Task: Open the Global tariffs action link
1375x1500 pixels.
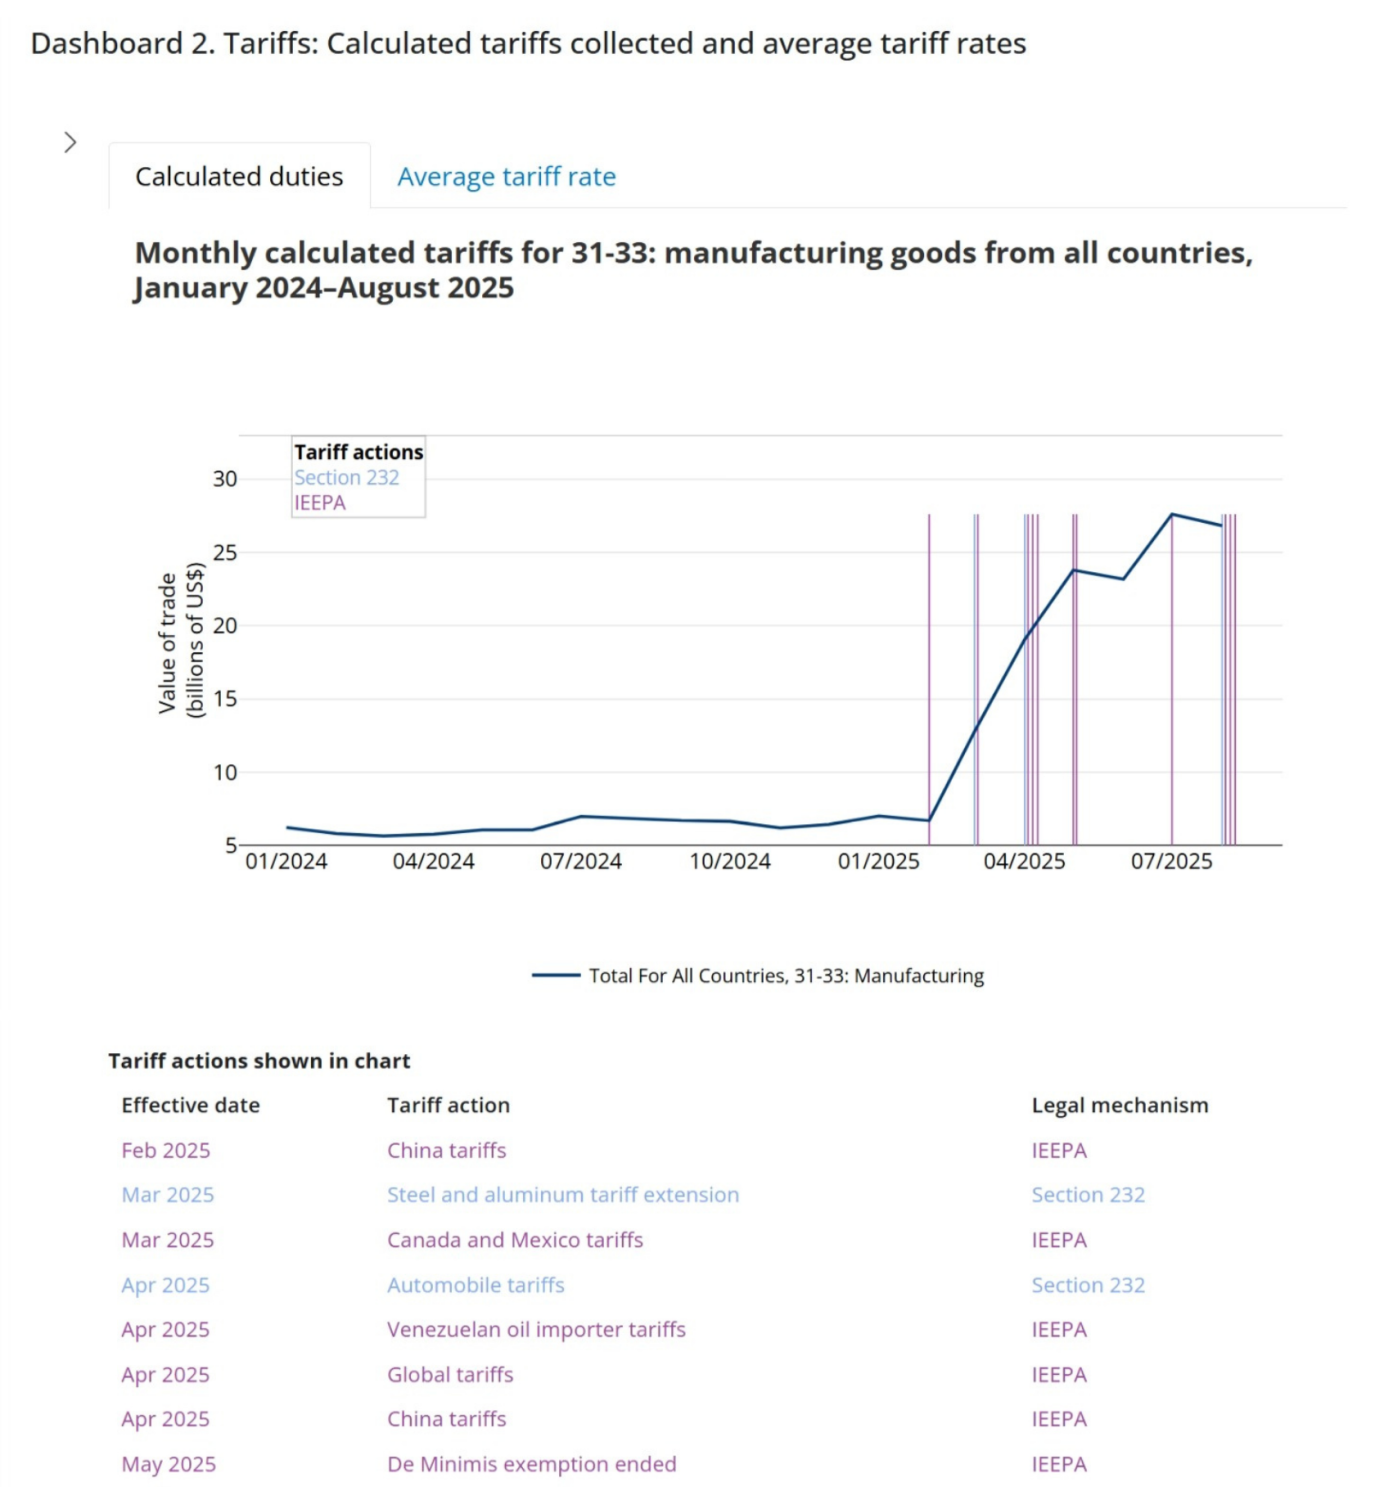Action: pos(450,1374)
